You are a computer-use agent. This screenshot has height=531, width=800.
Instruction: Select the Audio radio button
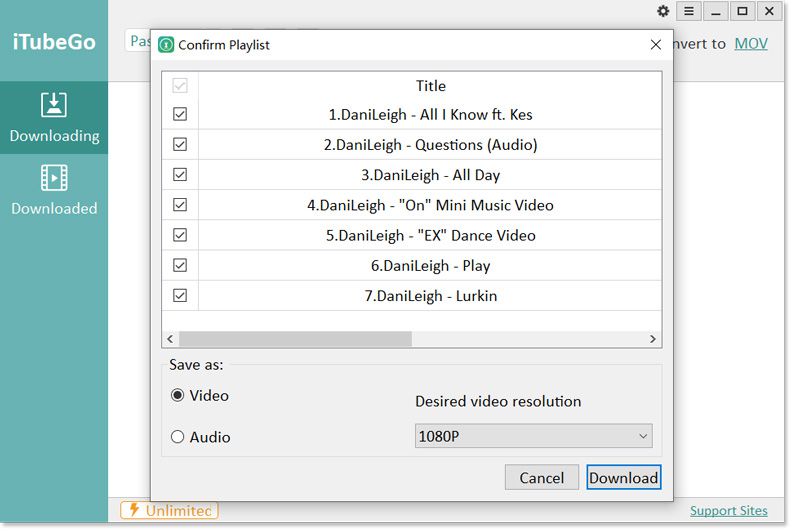point(177,437)
